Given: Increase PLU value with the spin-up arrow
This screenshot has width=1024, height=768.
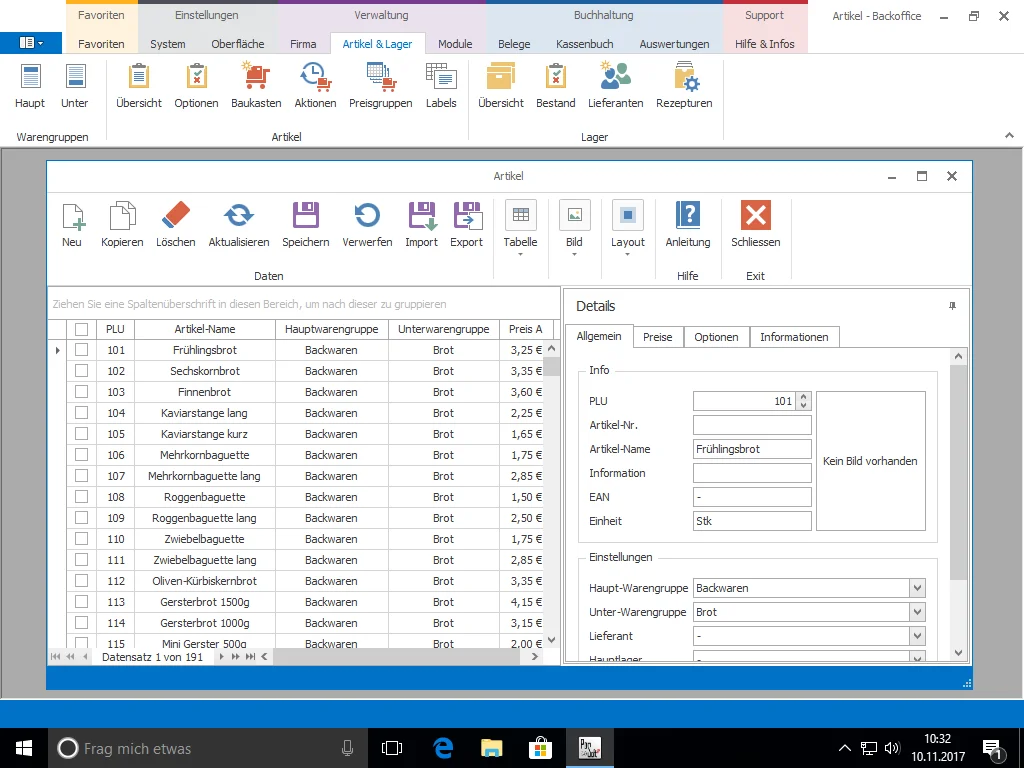Looking at the screenshot, I should [x=805, y=396].
